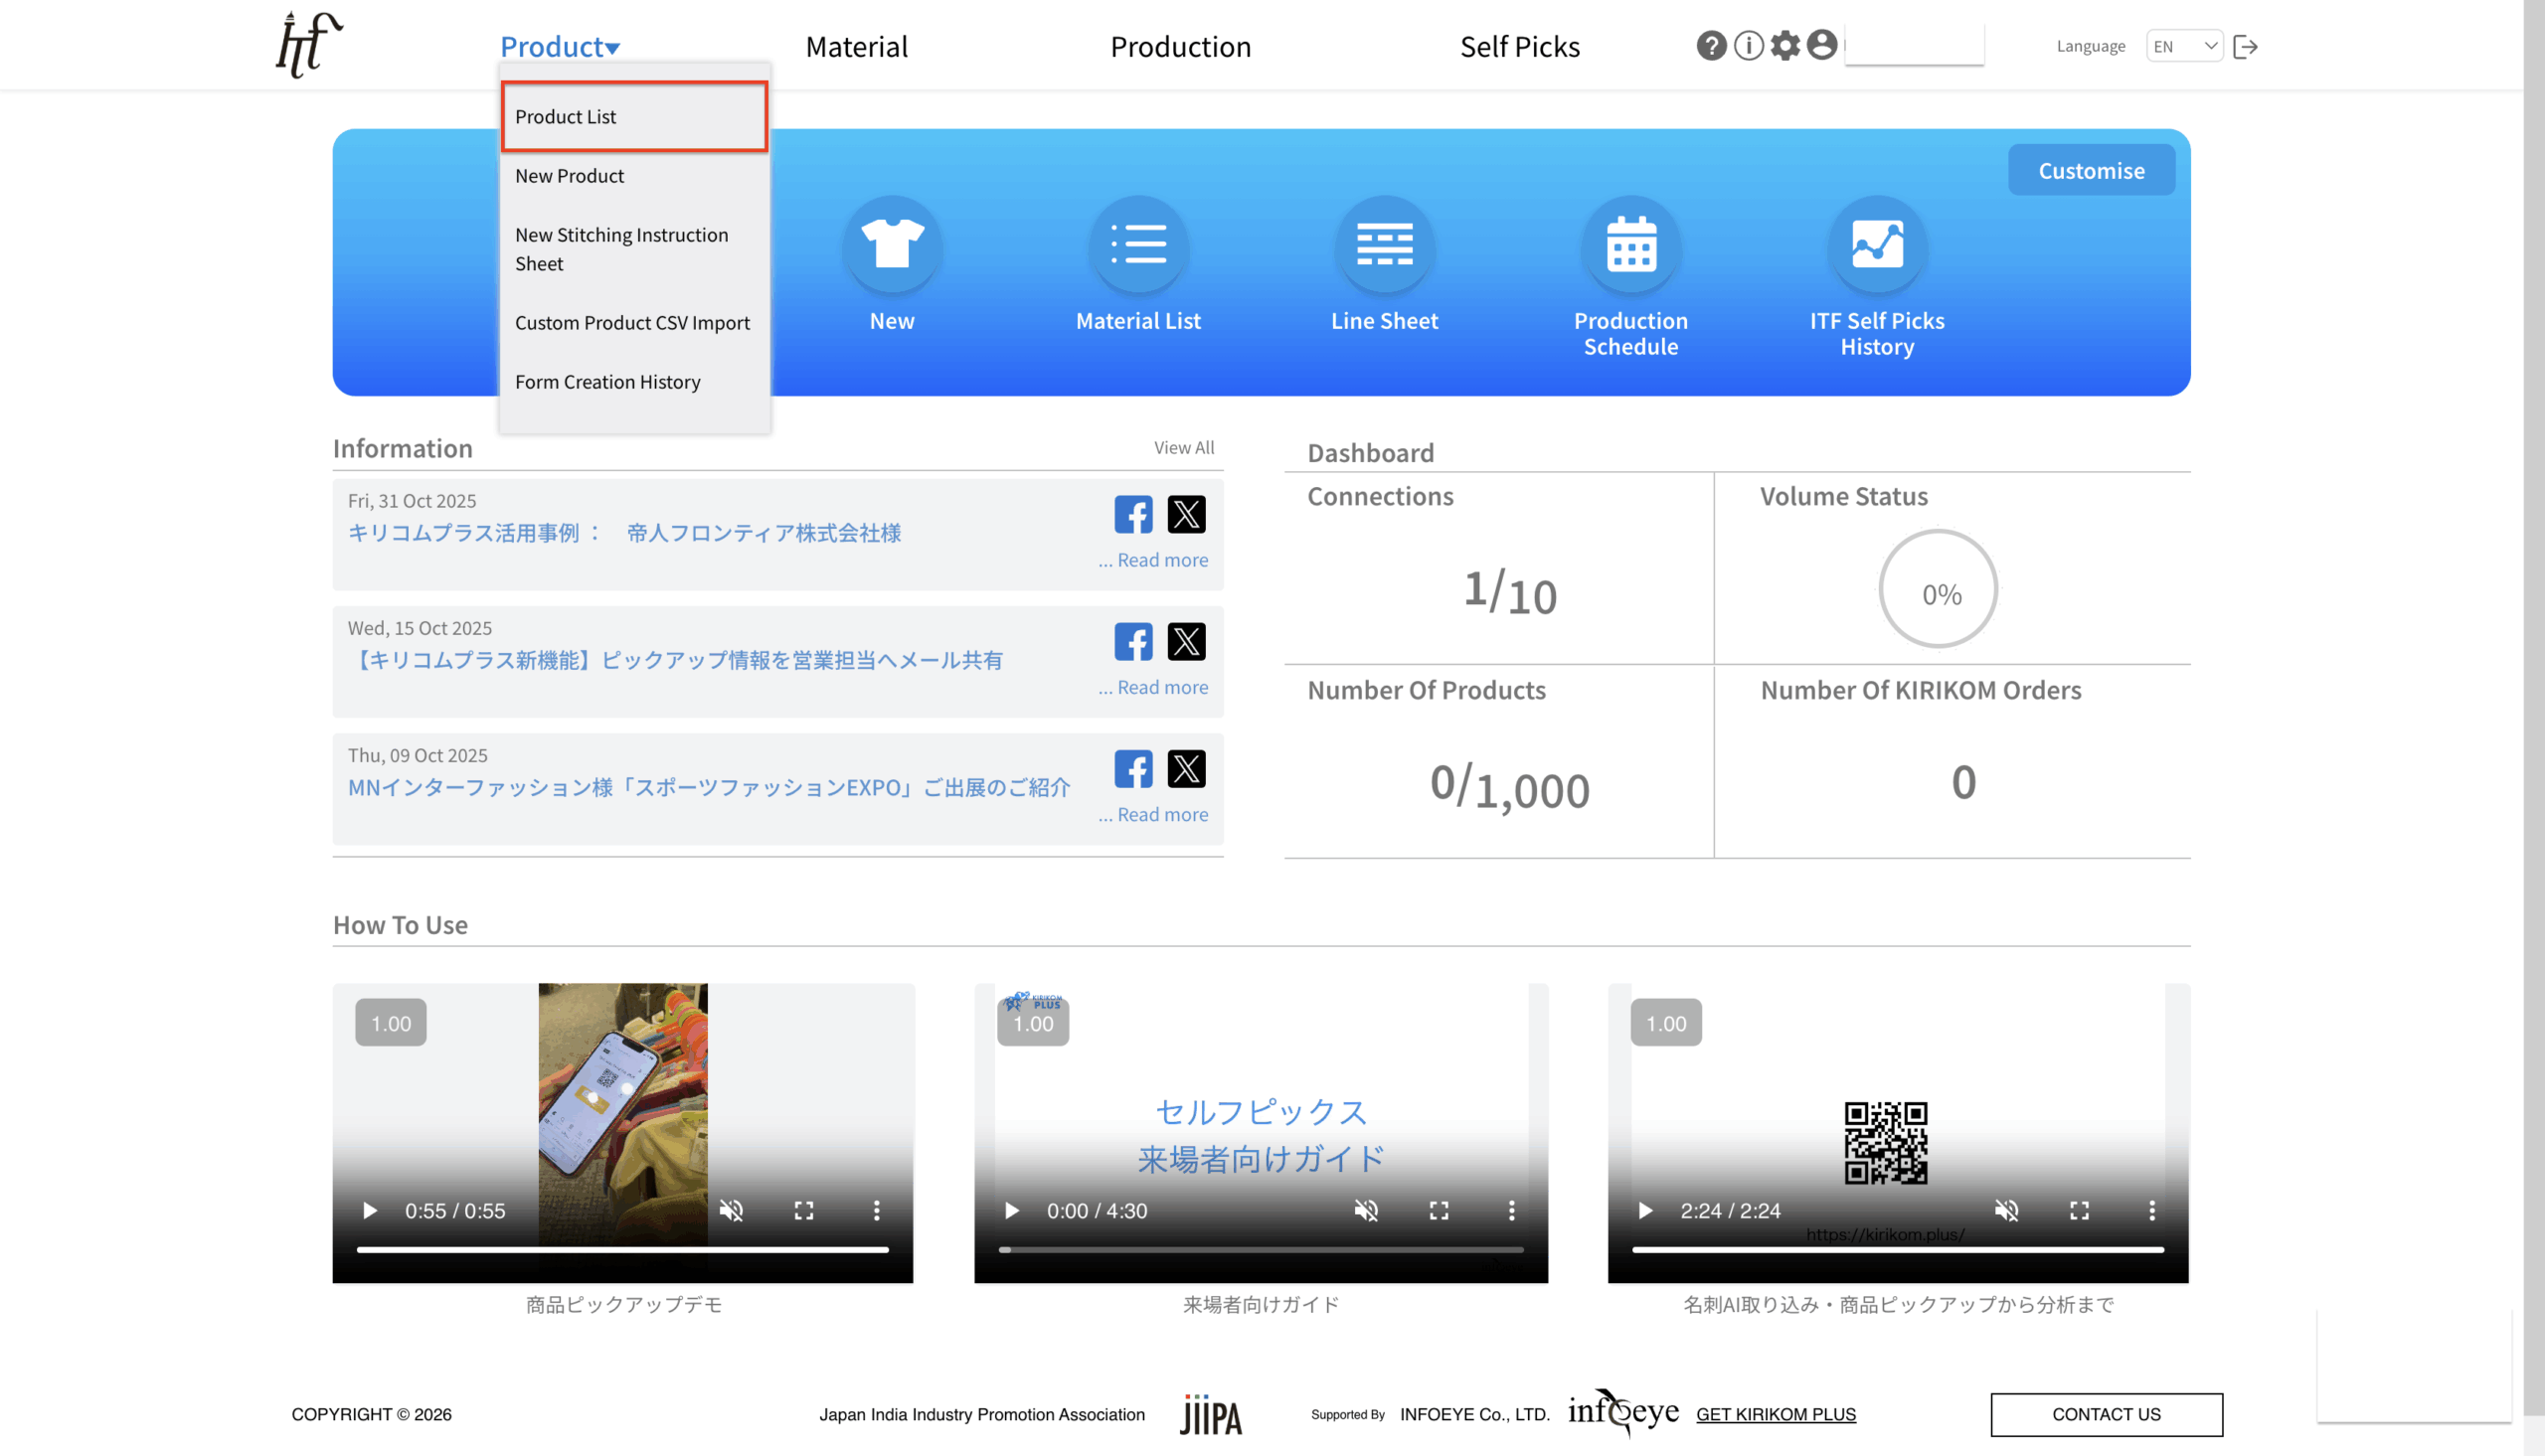Toggle fullscreen on the second video

1439,1211
